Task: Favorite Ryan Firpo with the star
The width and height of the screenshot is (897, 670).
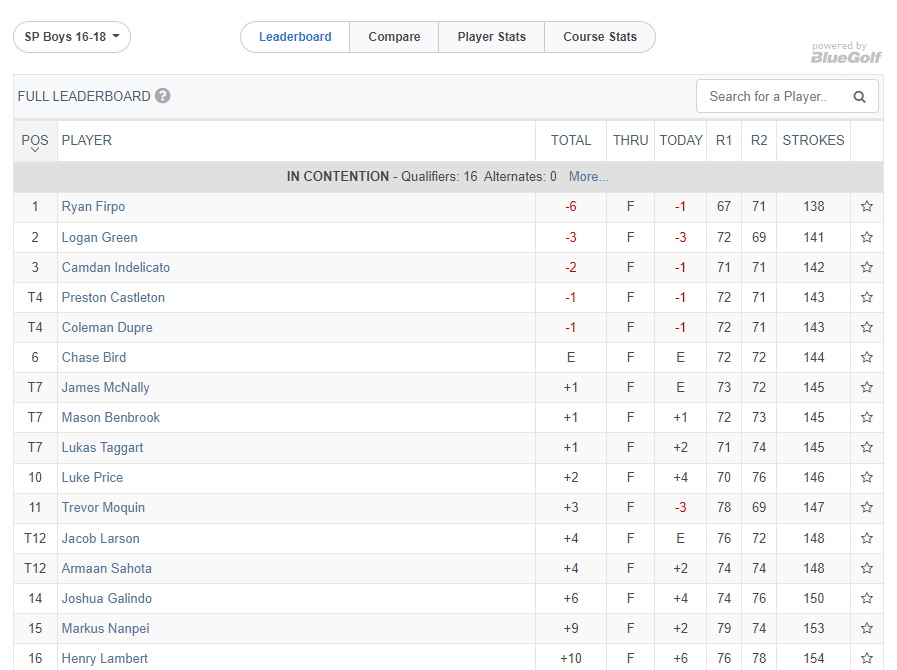Action: coord(867,207)
